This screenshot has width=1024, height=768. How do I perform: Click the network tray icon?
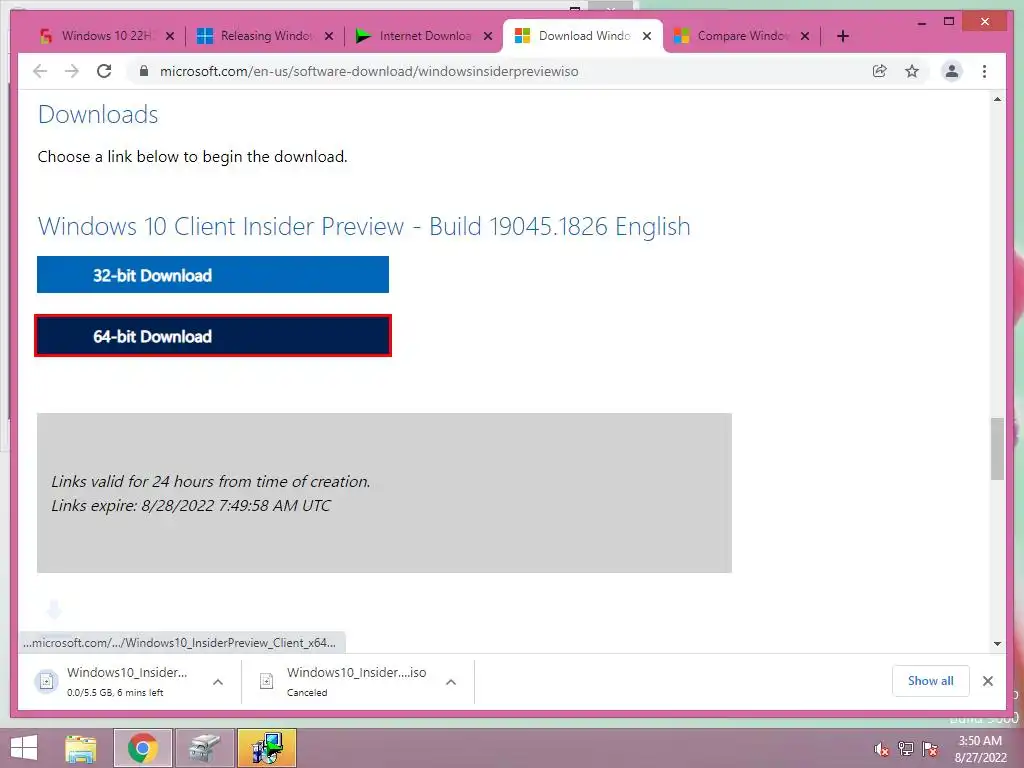(x=906, y=749)
